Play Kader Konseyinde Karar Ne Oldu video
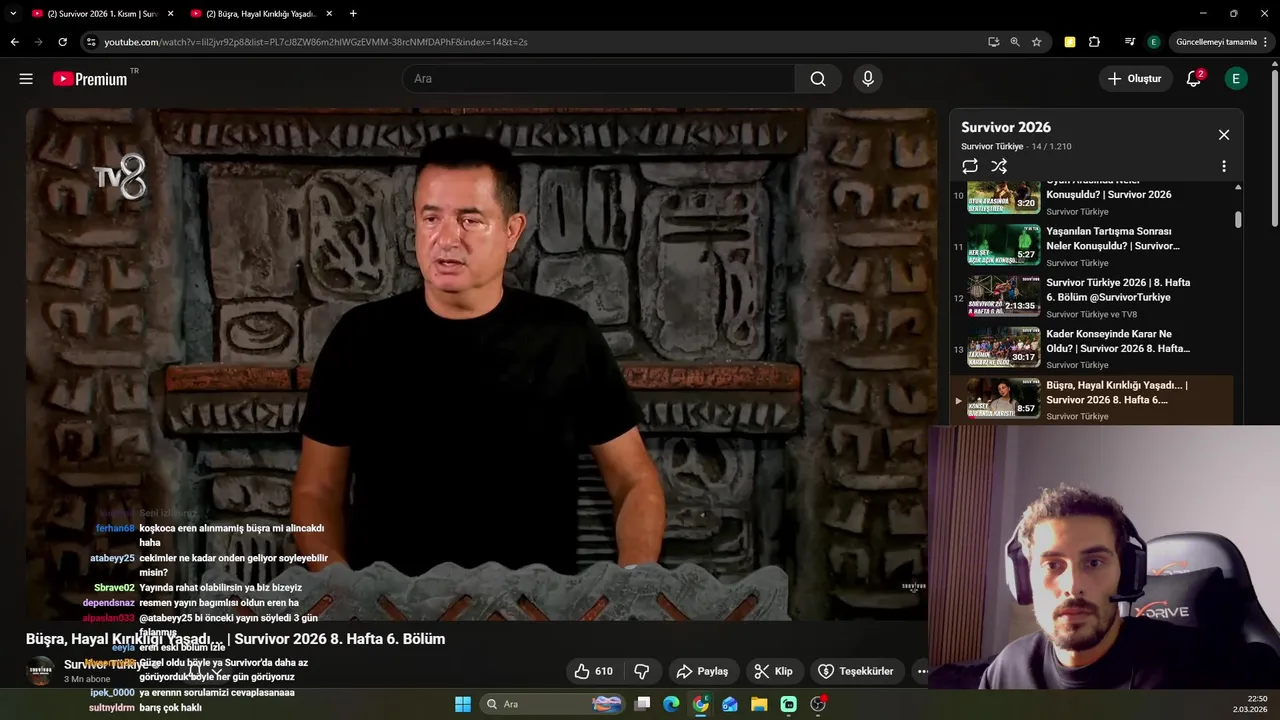The width and height of the screenshot is (1280, 720). [x=1093, y=348]
